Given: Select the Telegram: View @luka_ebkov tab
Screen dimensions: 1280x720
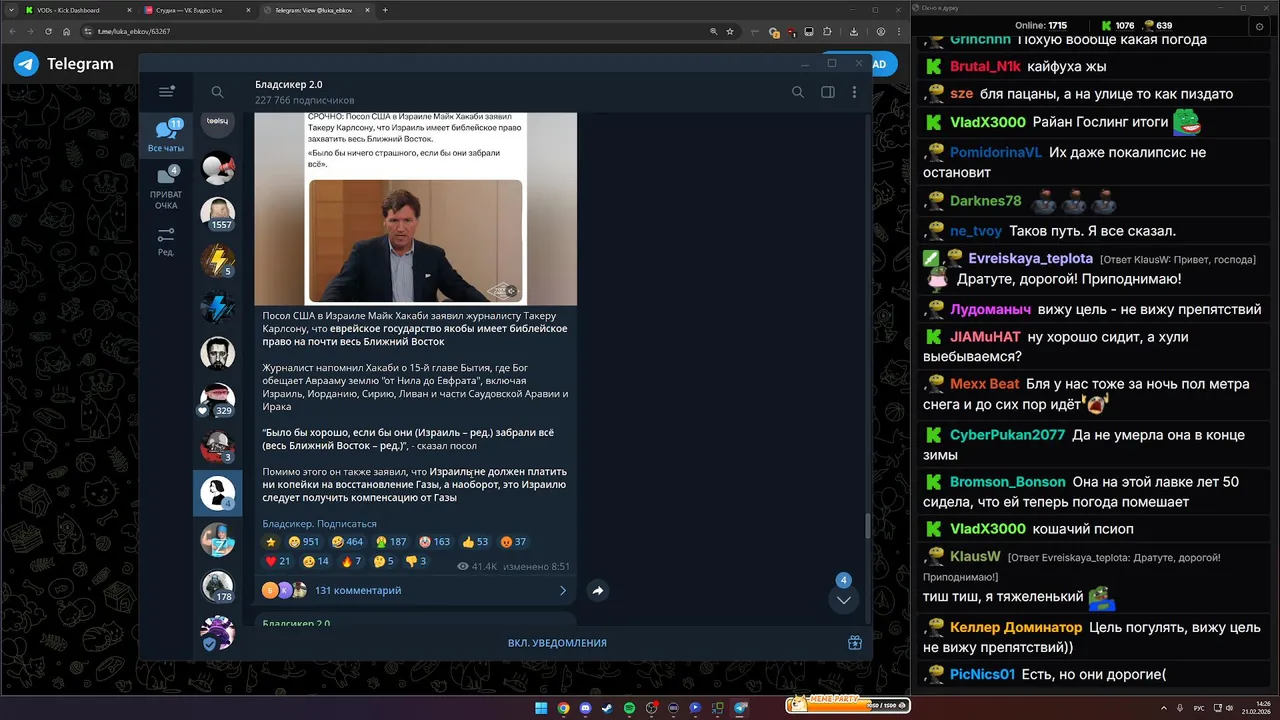Looking at the screenshot, I should [316, 10].
